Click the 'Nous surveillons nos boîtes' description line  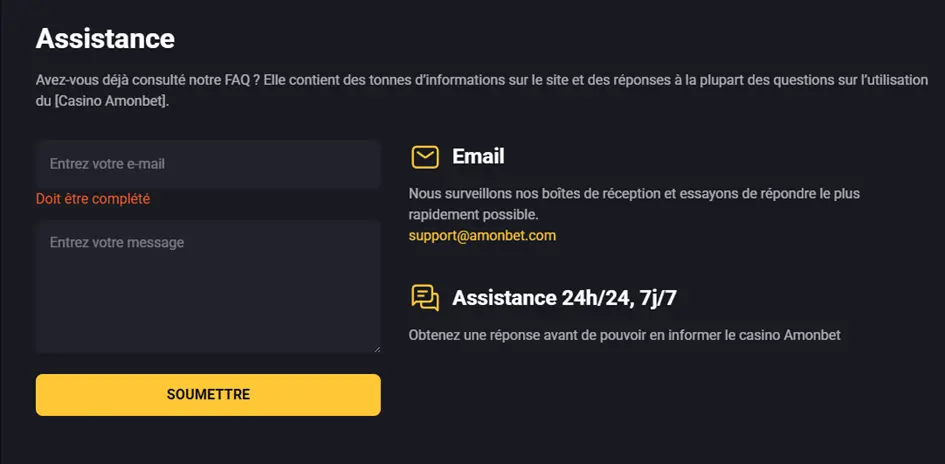point(634,193)
